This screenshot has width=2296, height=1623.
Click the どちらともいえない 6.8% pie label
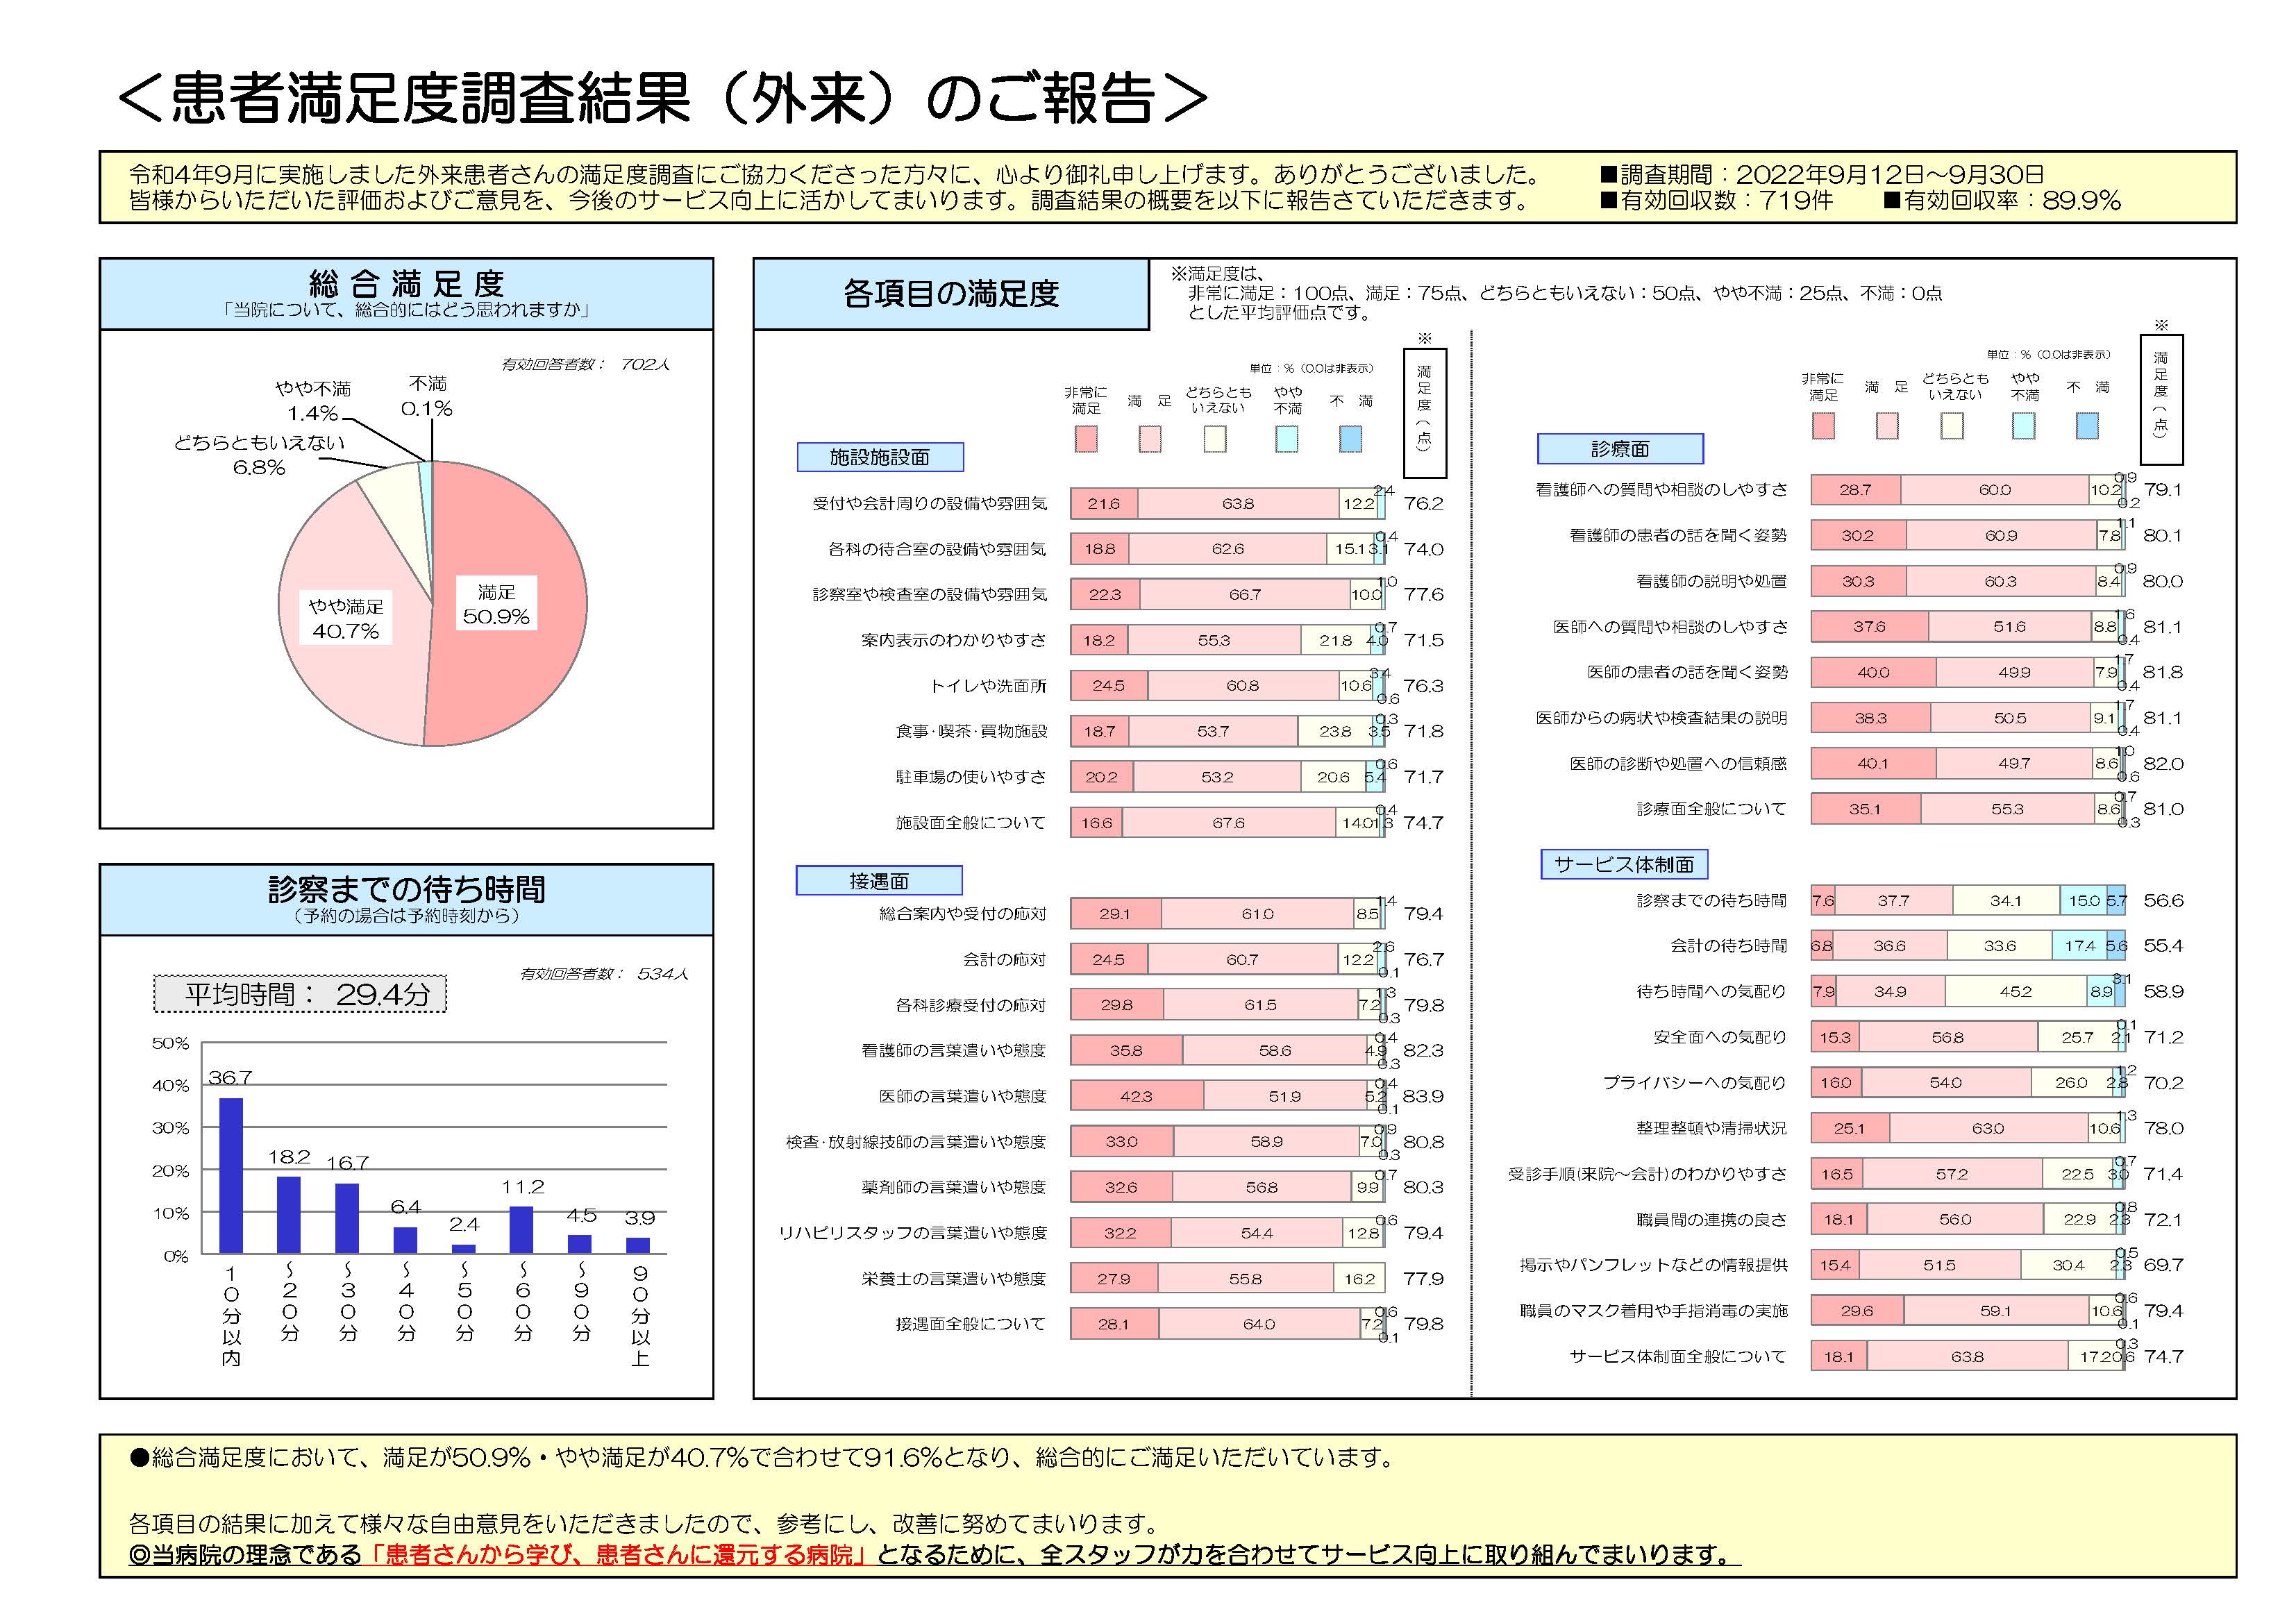259,455
